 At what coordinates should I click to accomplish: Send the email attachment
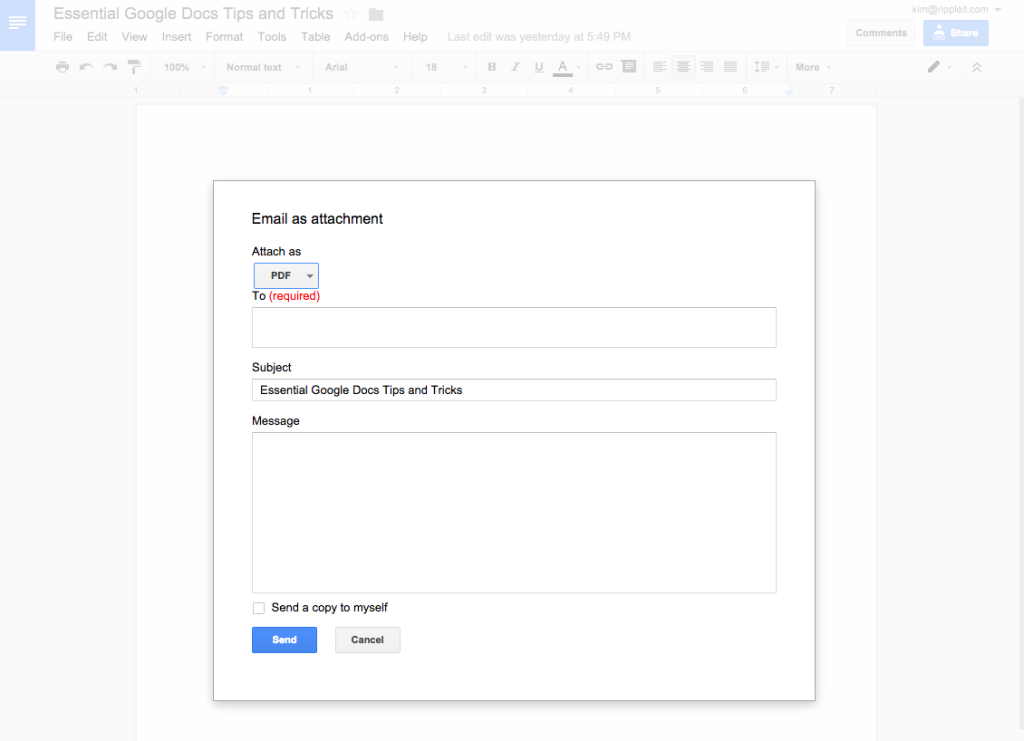click(284, 639)
